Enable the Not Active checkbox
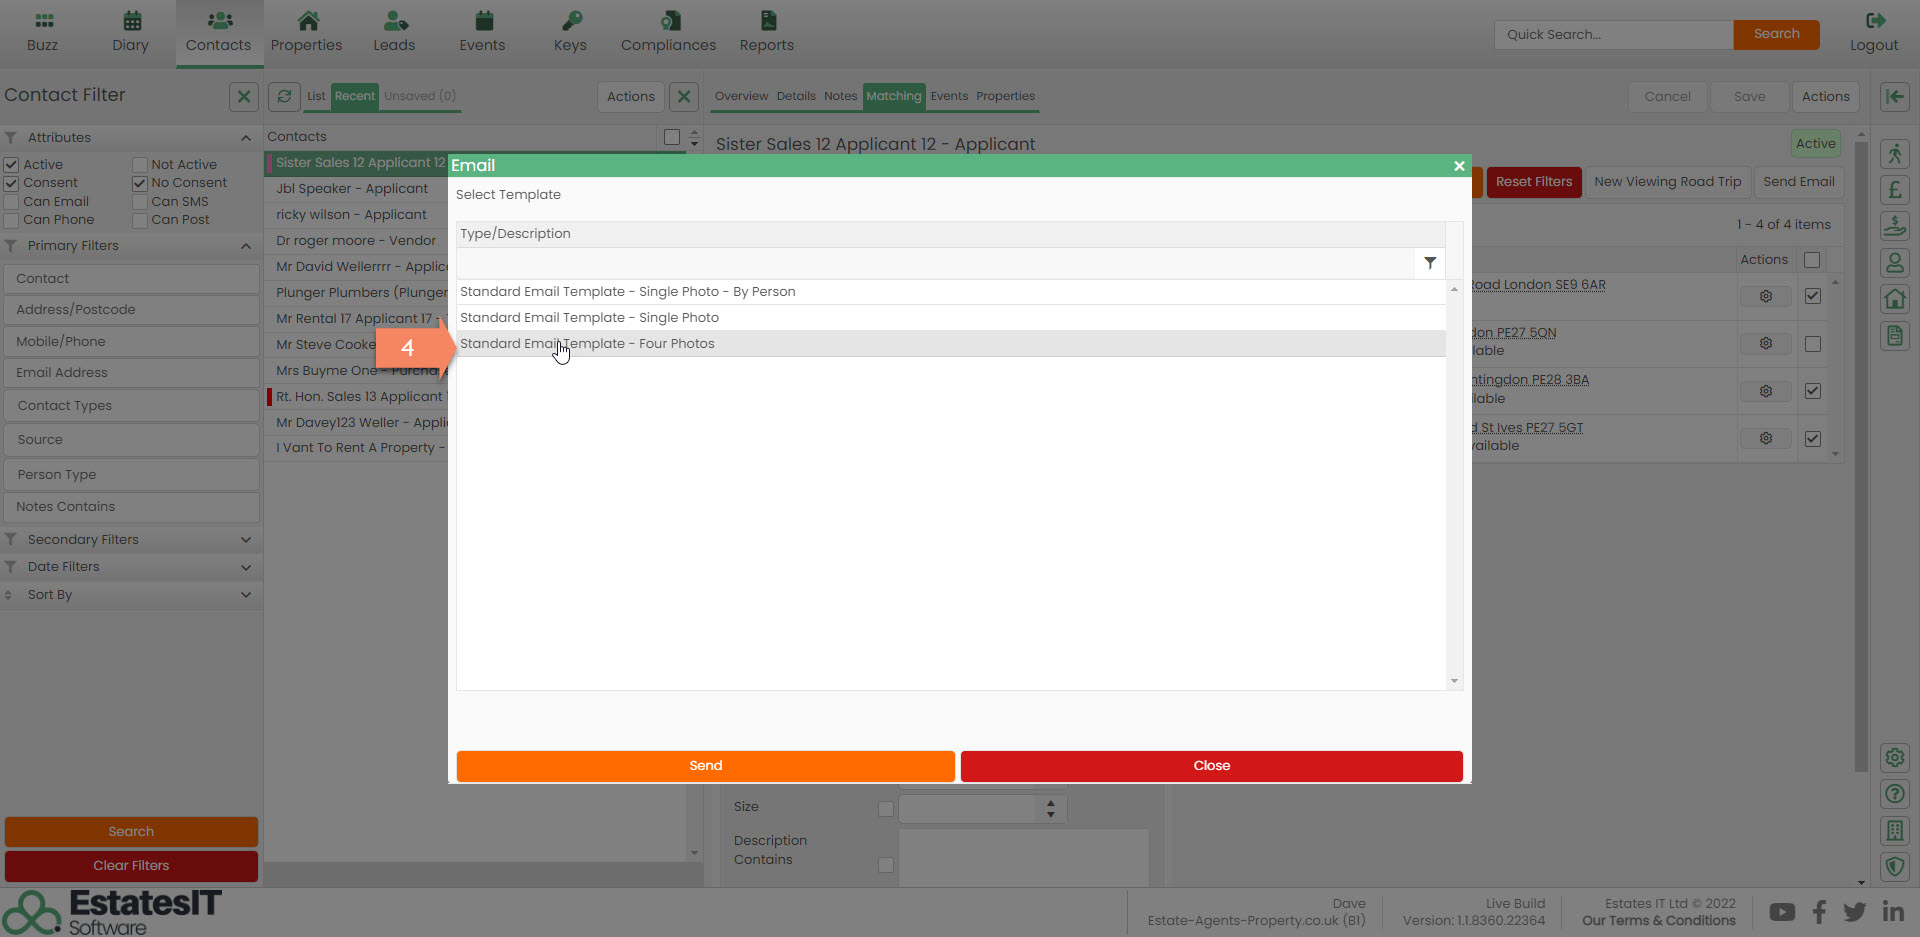Viewport: 1920px width, 937px height. point(140,165)
